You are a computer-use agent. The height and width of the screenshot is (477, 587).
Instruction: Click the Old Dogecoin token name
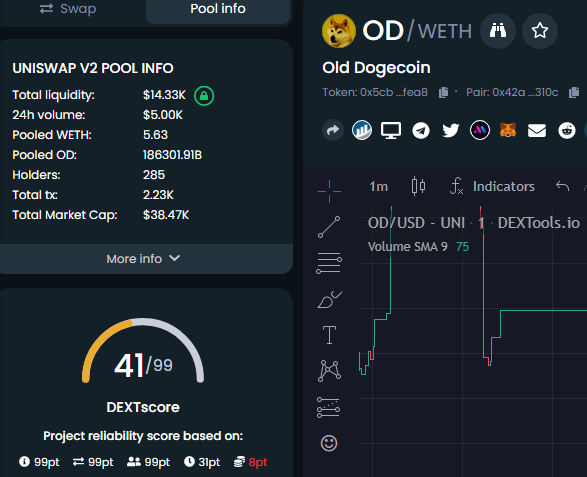pyautogui.click(x=376, y=68)
